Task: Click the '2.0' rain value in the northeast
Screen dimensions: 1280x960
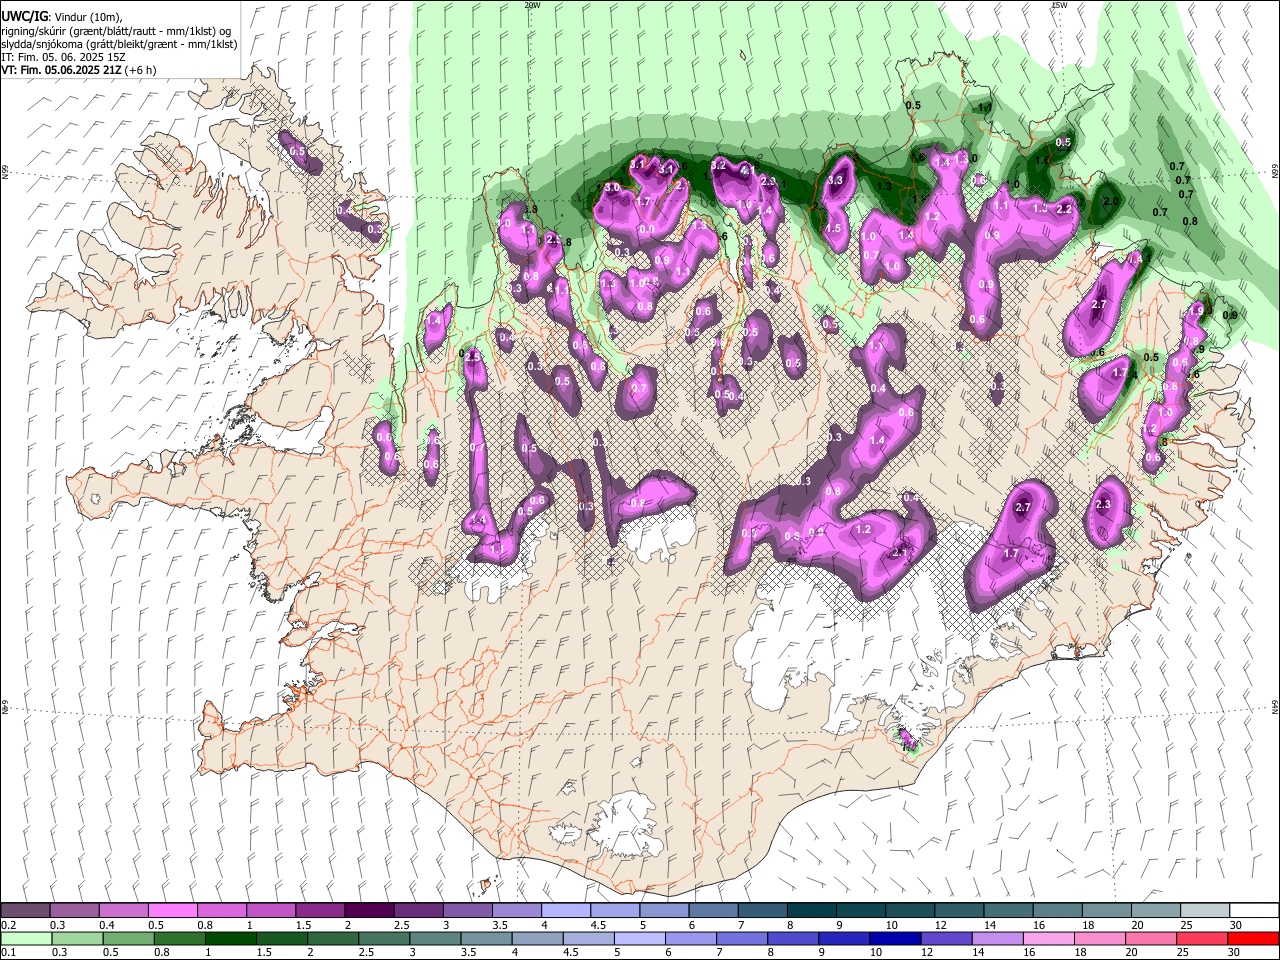Action: pyautogui.click(x=1110, y=201)
